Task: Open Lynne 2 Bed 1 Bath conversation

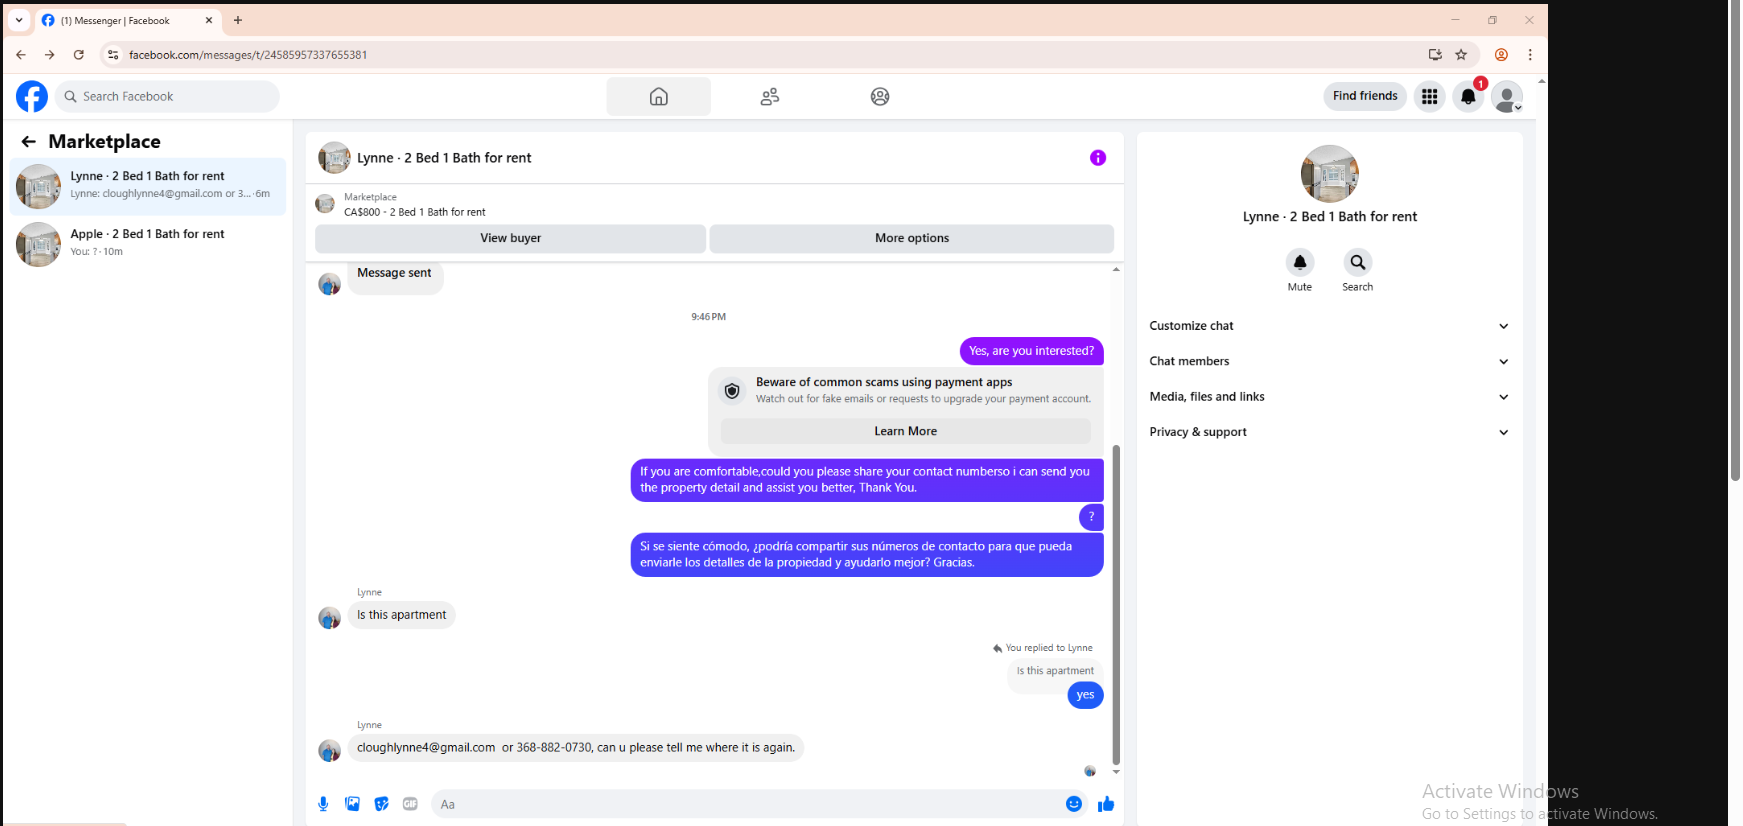Action: point(148,186)
